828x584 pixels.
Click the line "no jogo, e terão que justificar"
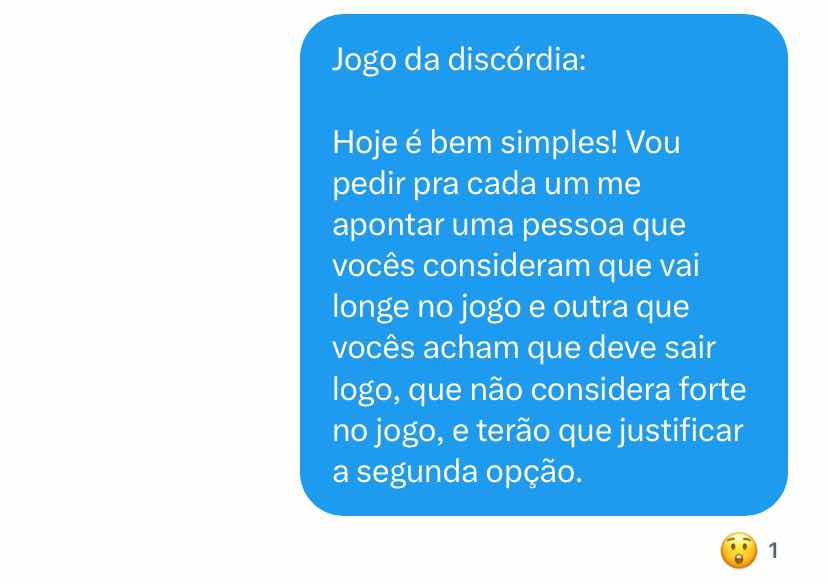tap(538, 431)
